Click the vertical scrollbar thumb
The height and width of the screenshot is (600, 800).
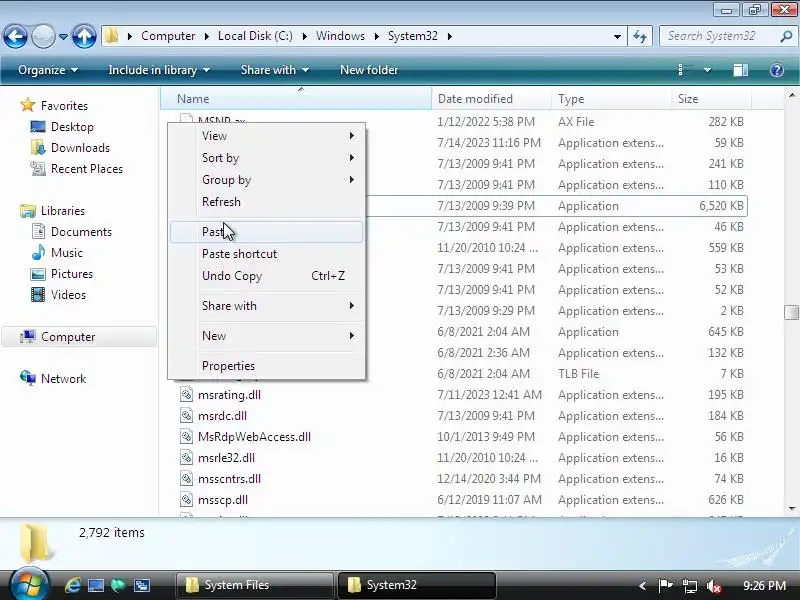(791, 312)
